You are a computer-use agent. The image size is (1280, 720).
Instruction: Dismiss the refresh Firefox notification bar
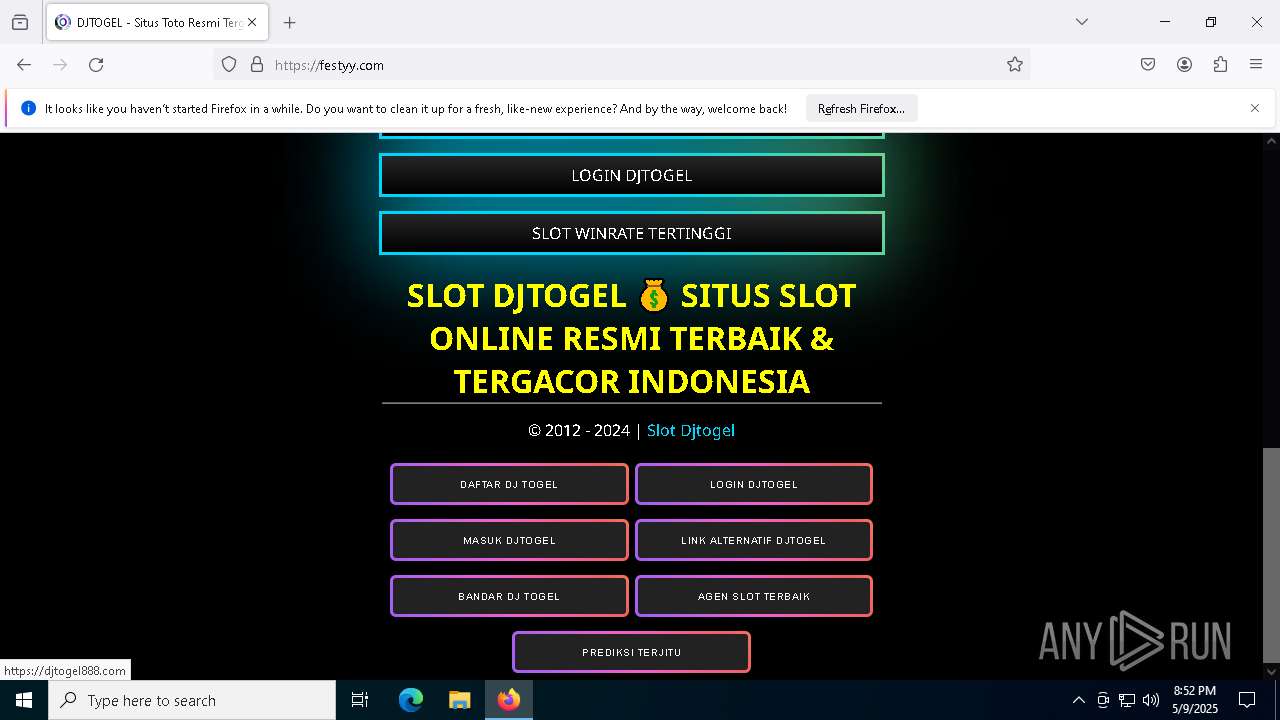pos(1255,108)
